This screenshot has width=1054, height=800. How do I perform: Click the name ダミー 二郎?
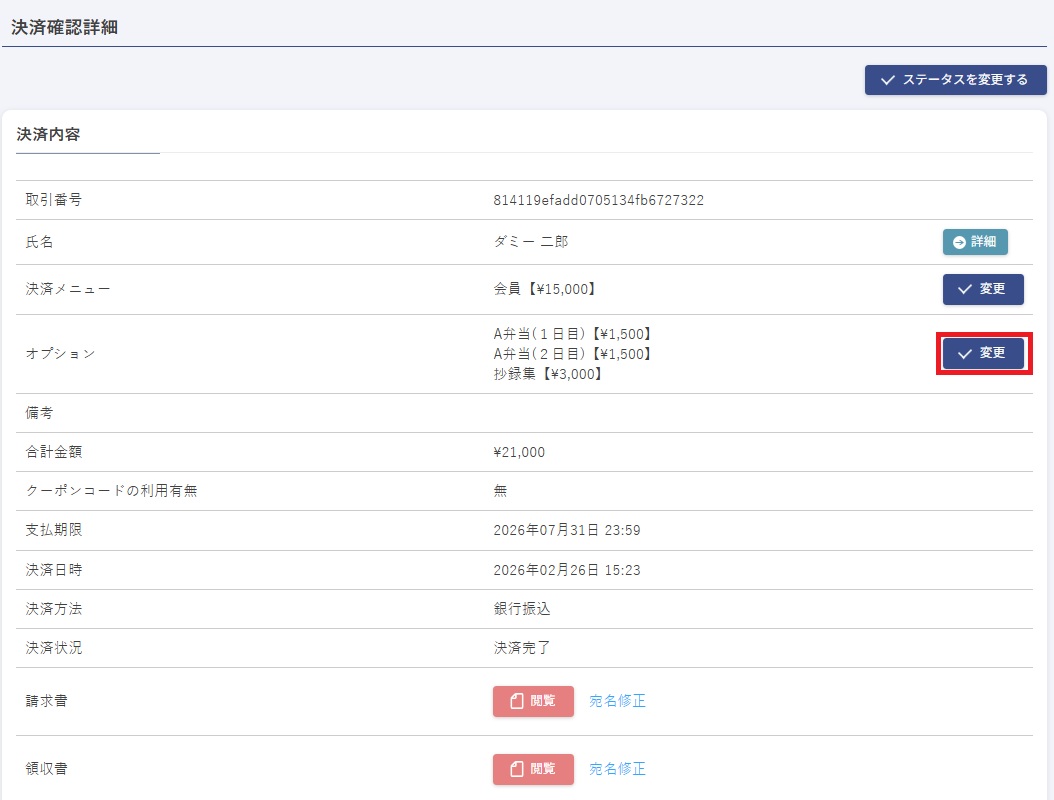(x=531, y=242)
